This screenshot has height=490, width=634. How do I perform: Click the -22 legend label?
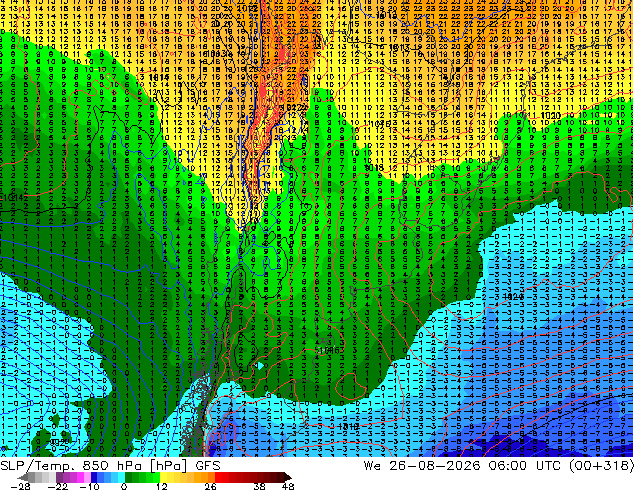(x=57, y=486)
